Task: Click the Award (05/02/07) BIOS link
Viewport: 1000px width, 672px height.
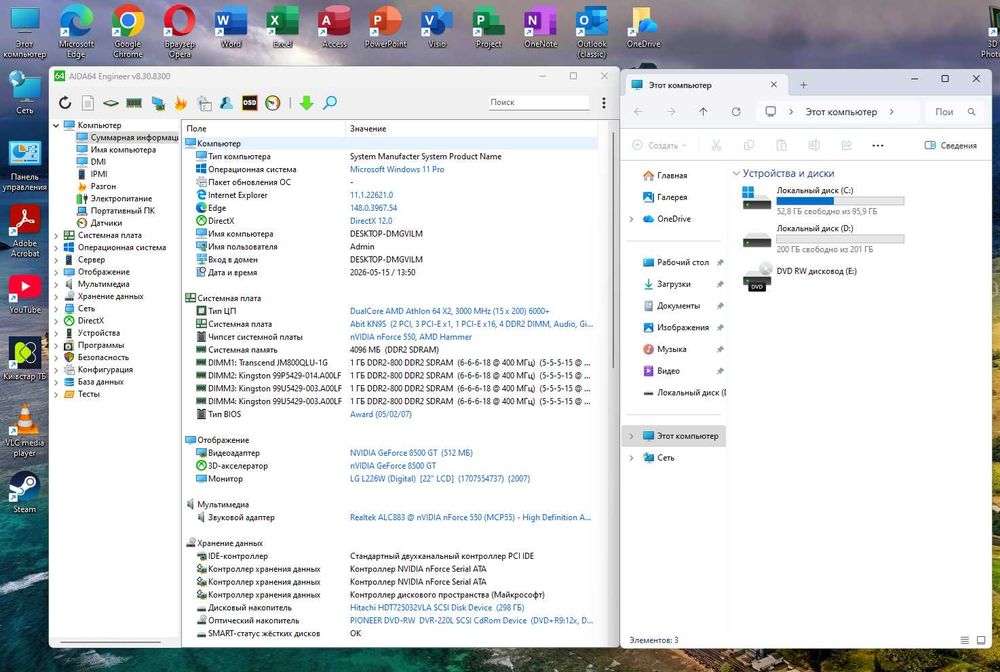Action: 381,414
